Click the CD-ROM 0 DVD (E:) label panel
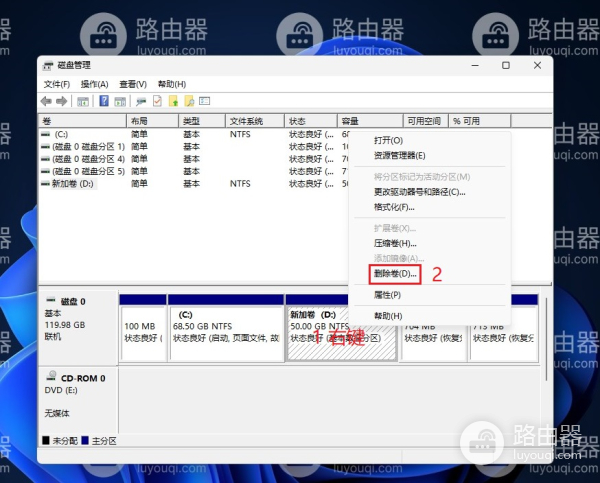The image size is (600, 483). pos(78,399)
